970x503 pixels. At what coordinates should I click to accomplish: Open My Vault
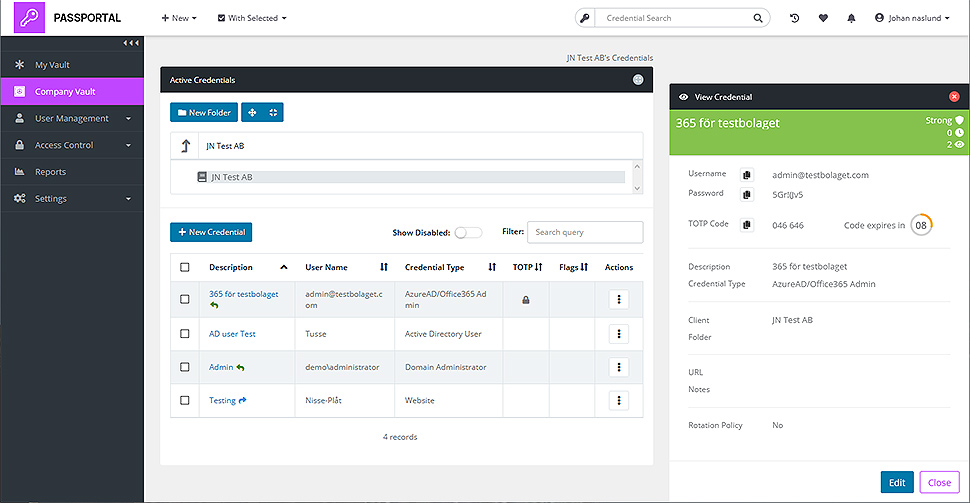point(72,64)
